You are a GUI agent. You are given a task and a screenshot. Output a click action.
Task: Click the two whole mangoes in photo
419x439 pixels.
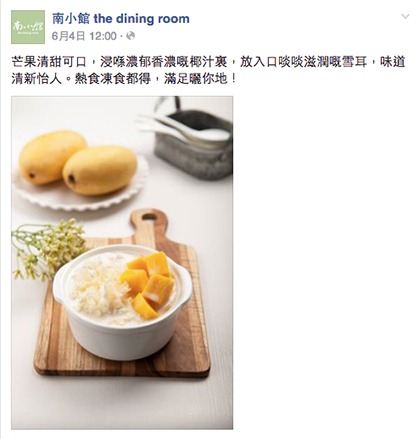pyautogui.click(x=78, y=162)
